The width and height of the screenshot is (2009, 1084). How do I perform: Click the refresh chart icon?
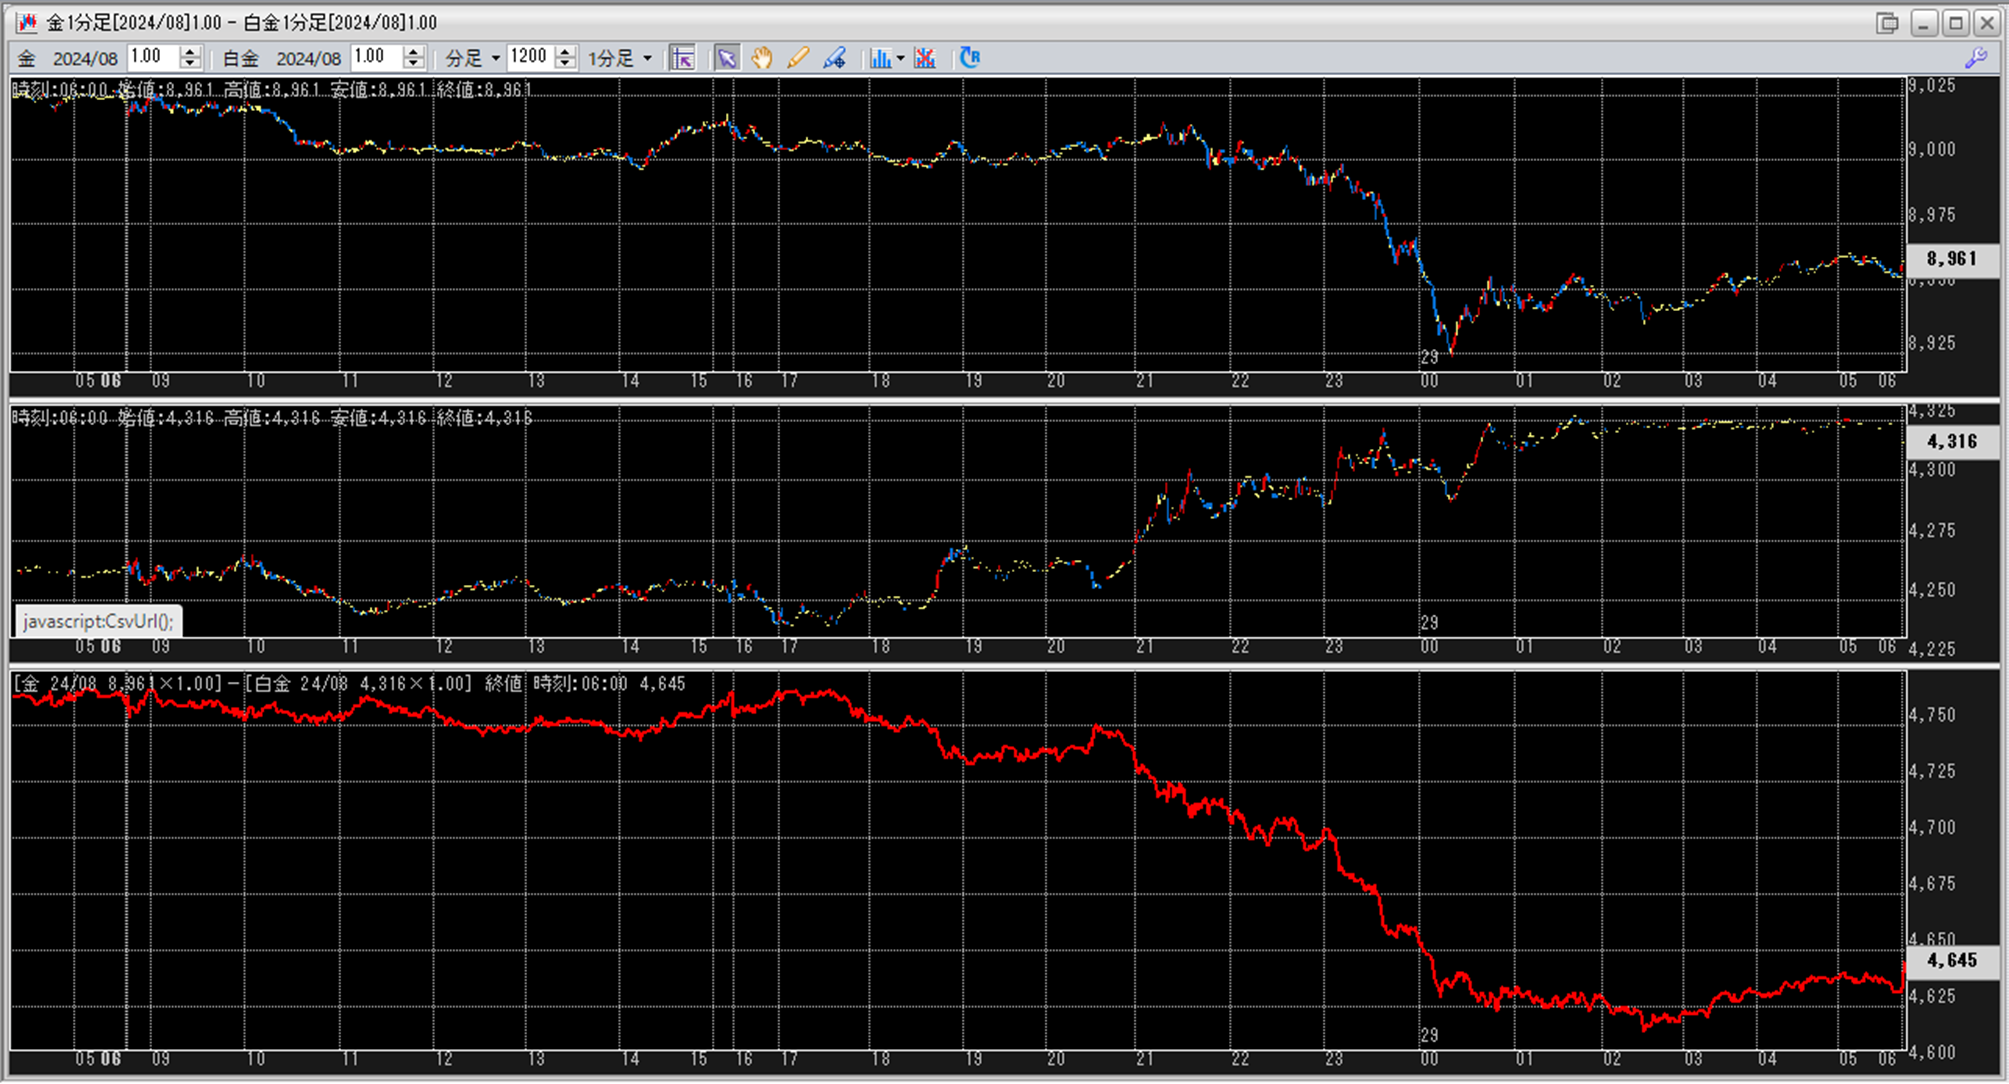coord(969,58)
